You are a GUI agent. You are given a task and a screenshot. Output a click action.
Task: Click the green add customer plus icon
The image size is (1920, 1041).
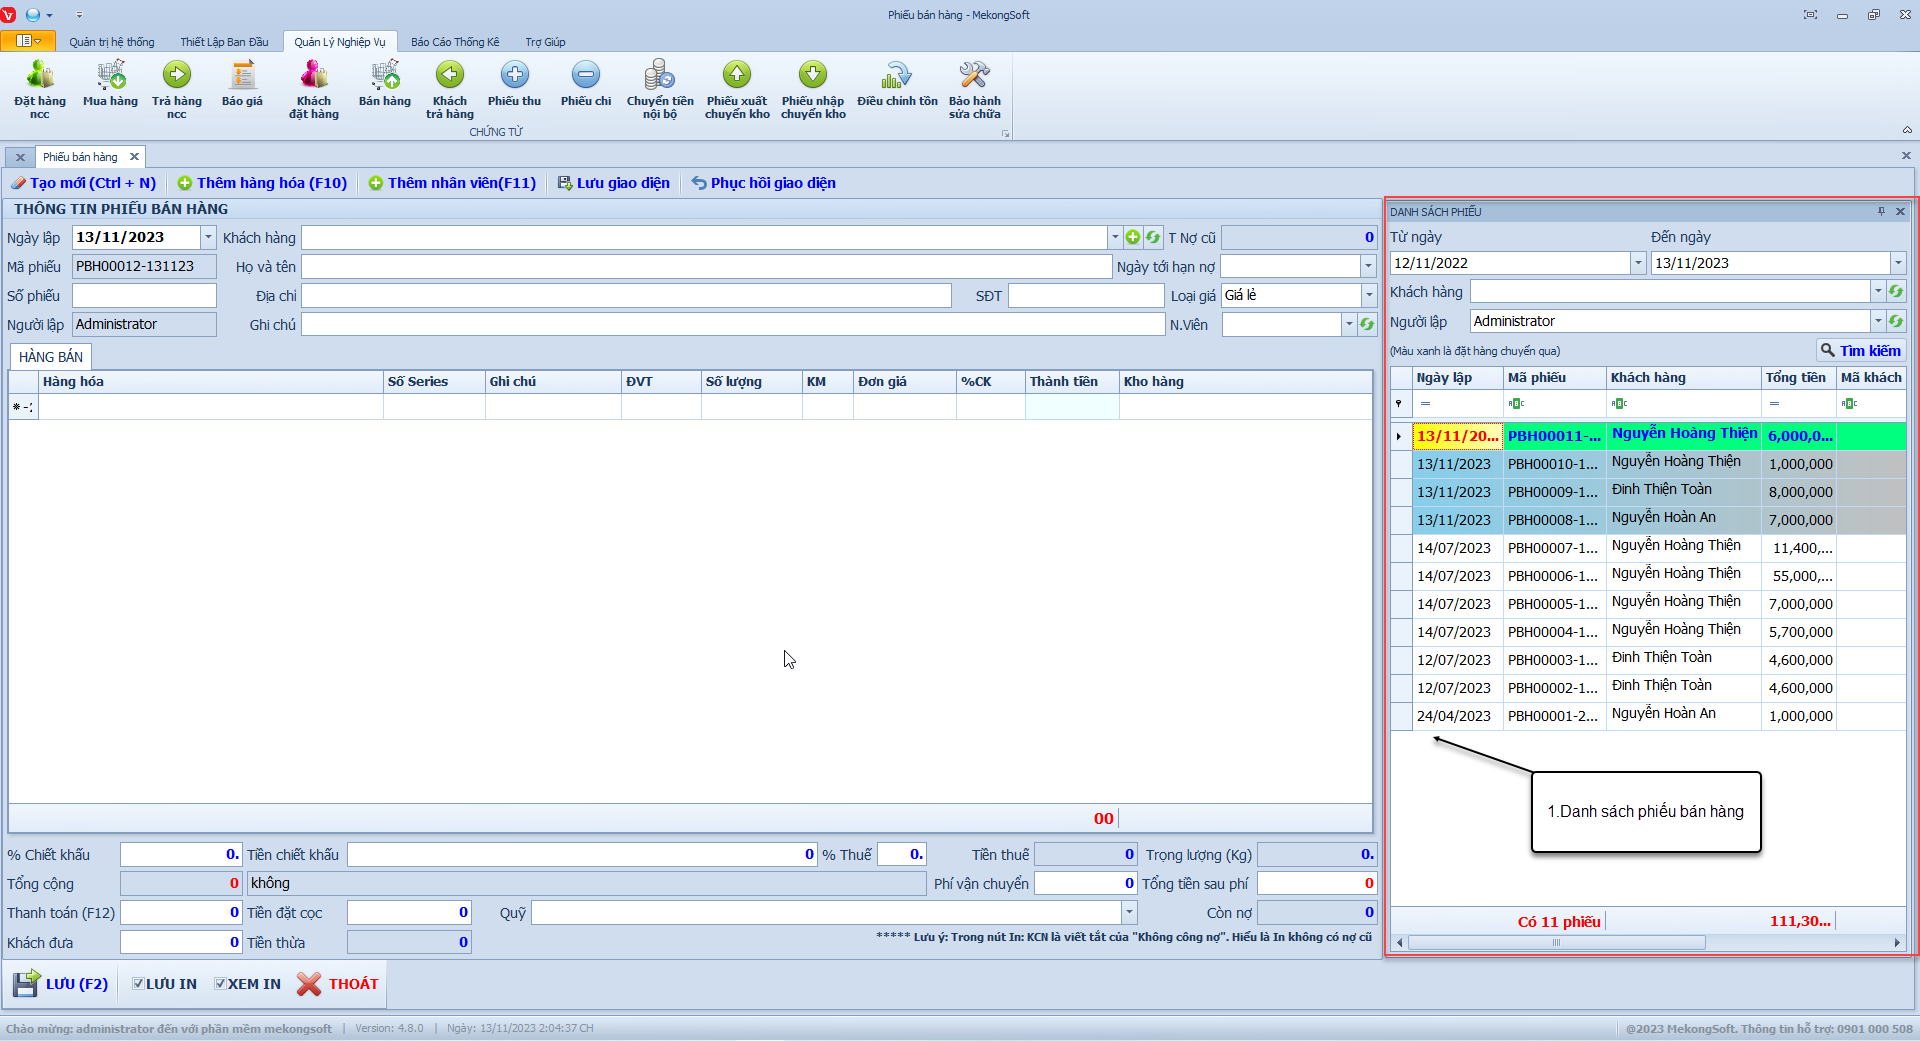point(1132,237)
